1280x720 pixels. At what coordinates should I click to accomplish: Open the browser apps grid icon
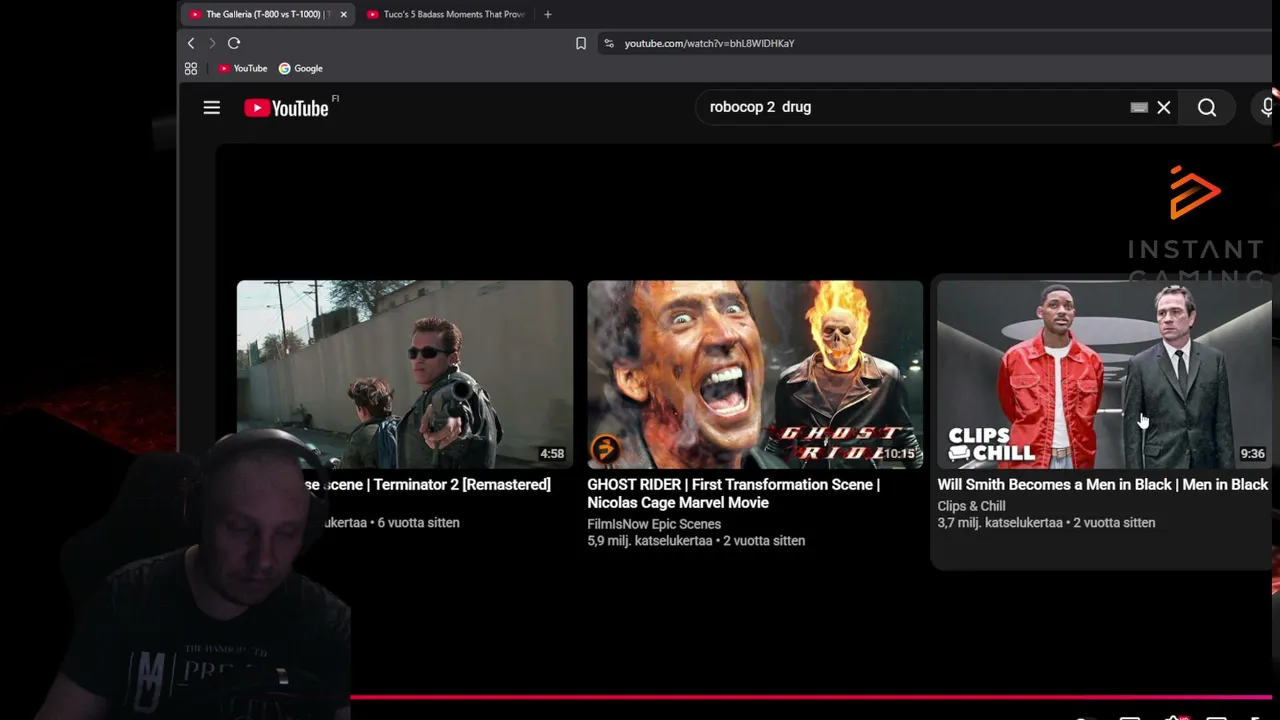click(x=191, y=69)
